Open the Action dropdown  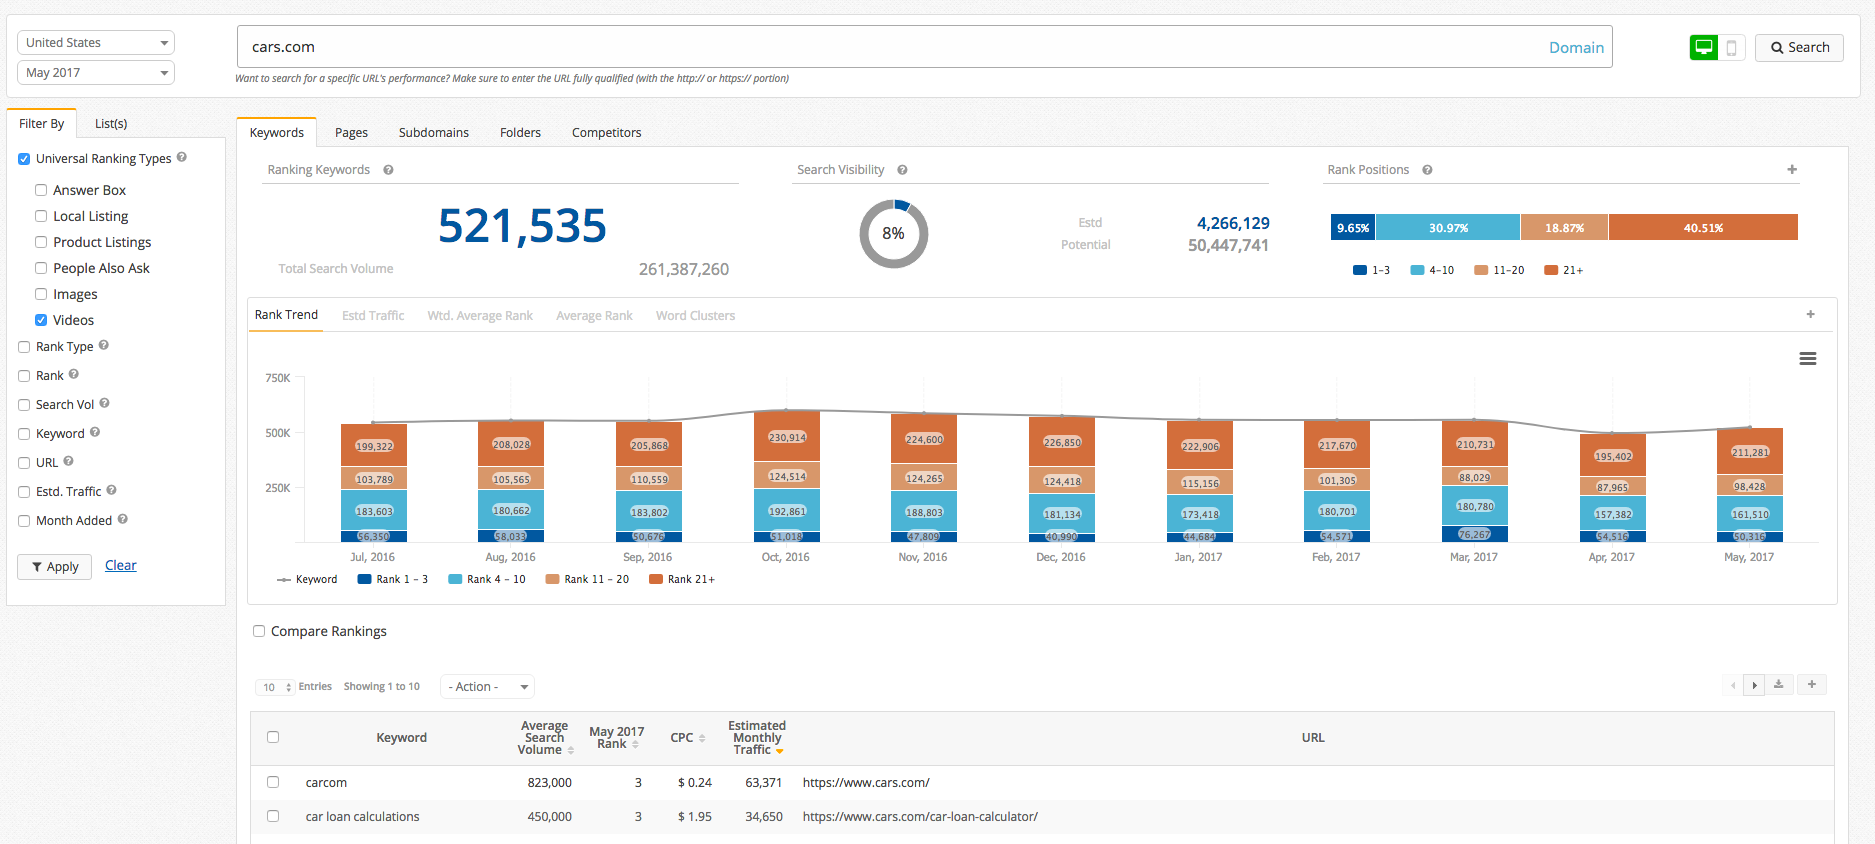click(487, 687)
